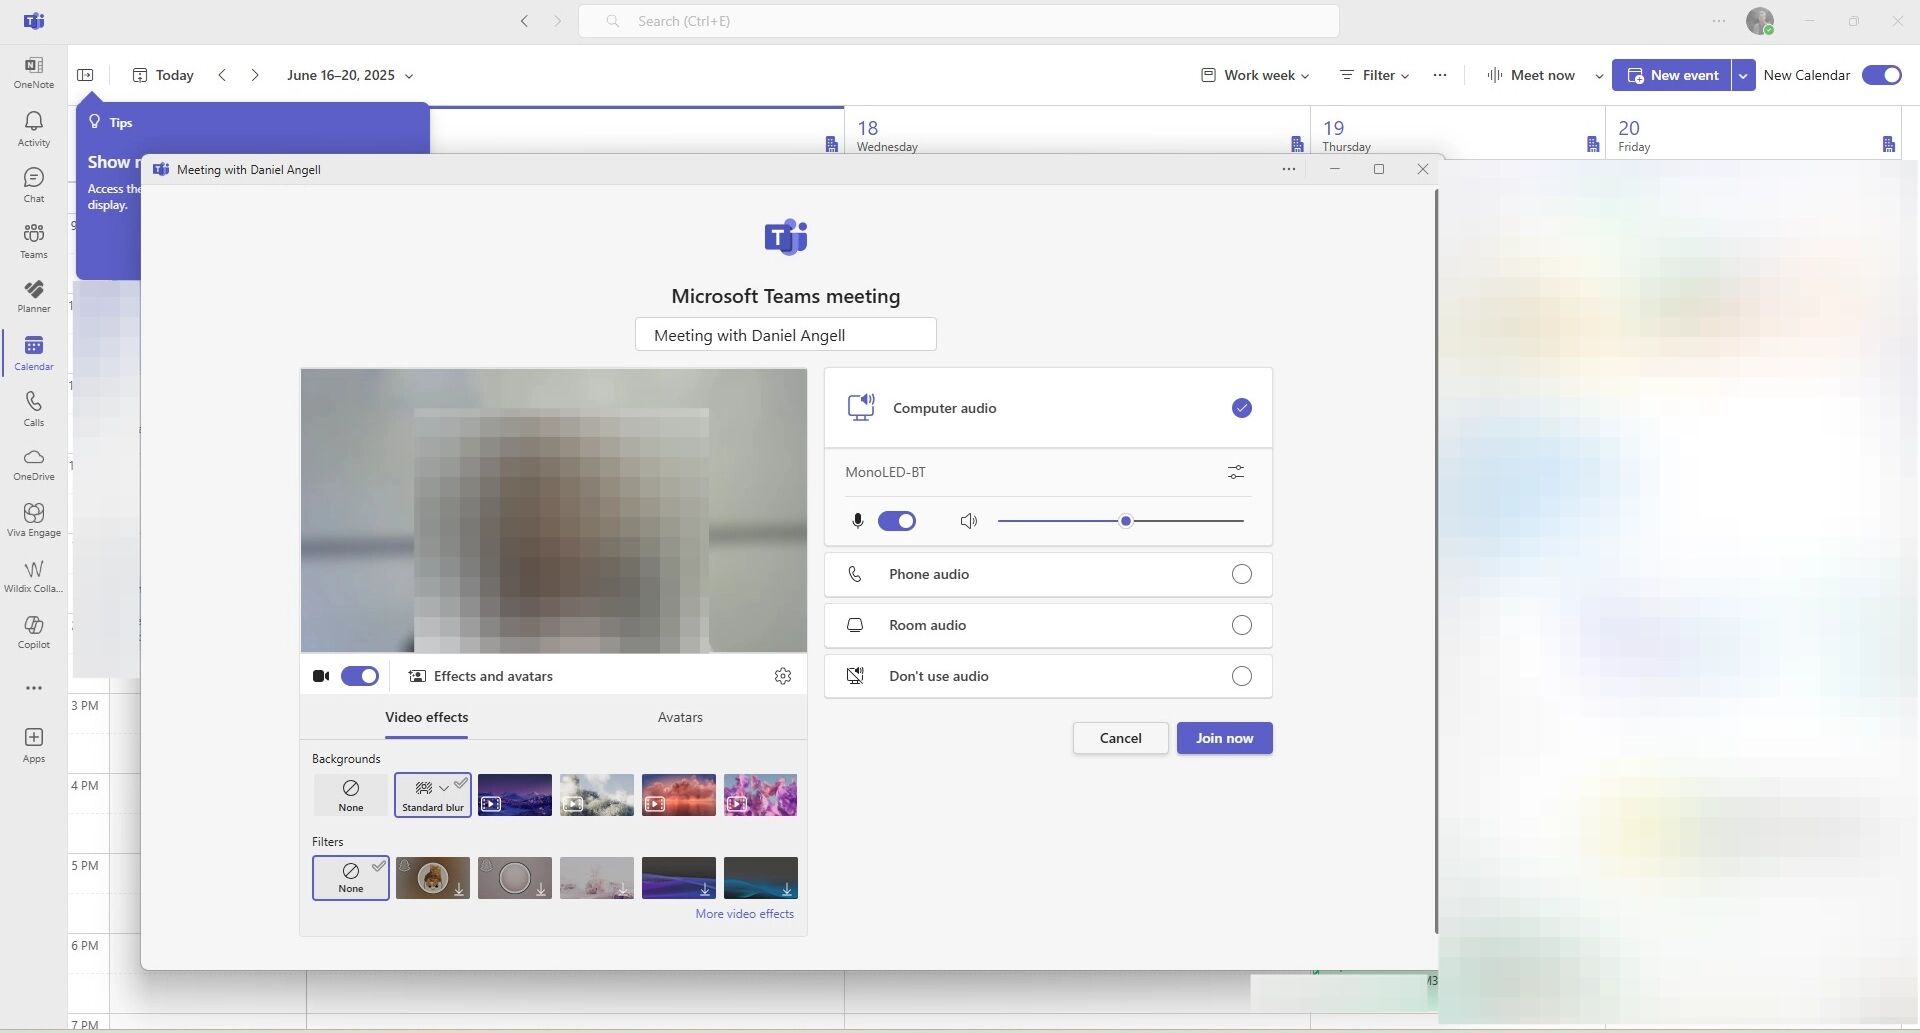1920x1033 pixels.
Task: Open the Apps store icon
Action: [x=34, y=745]
